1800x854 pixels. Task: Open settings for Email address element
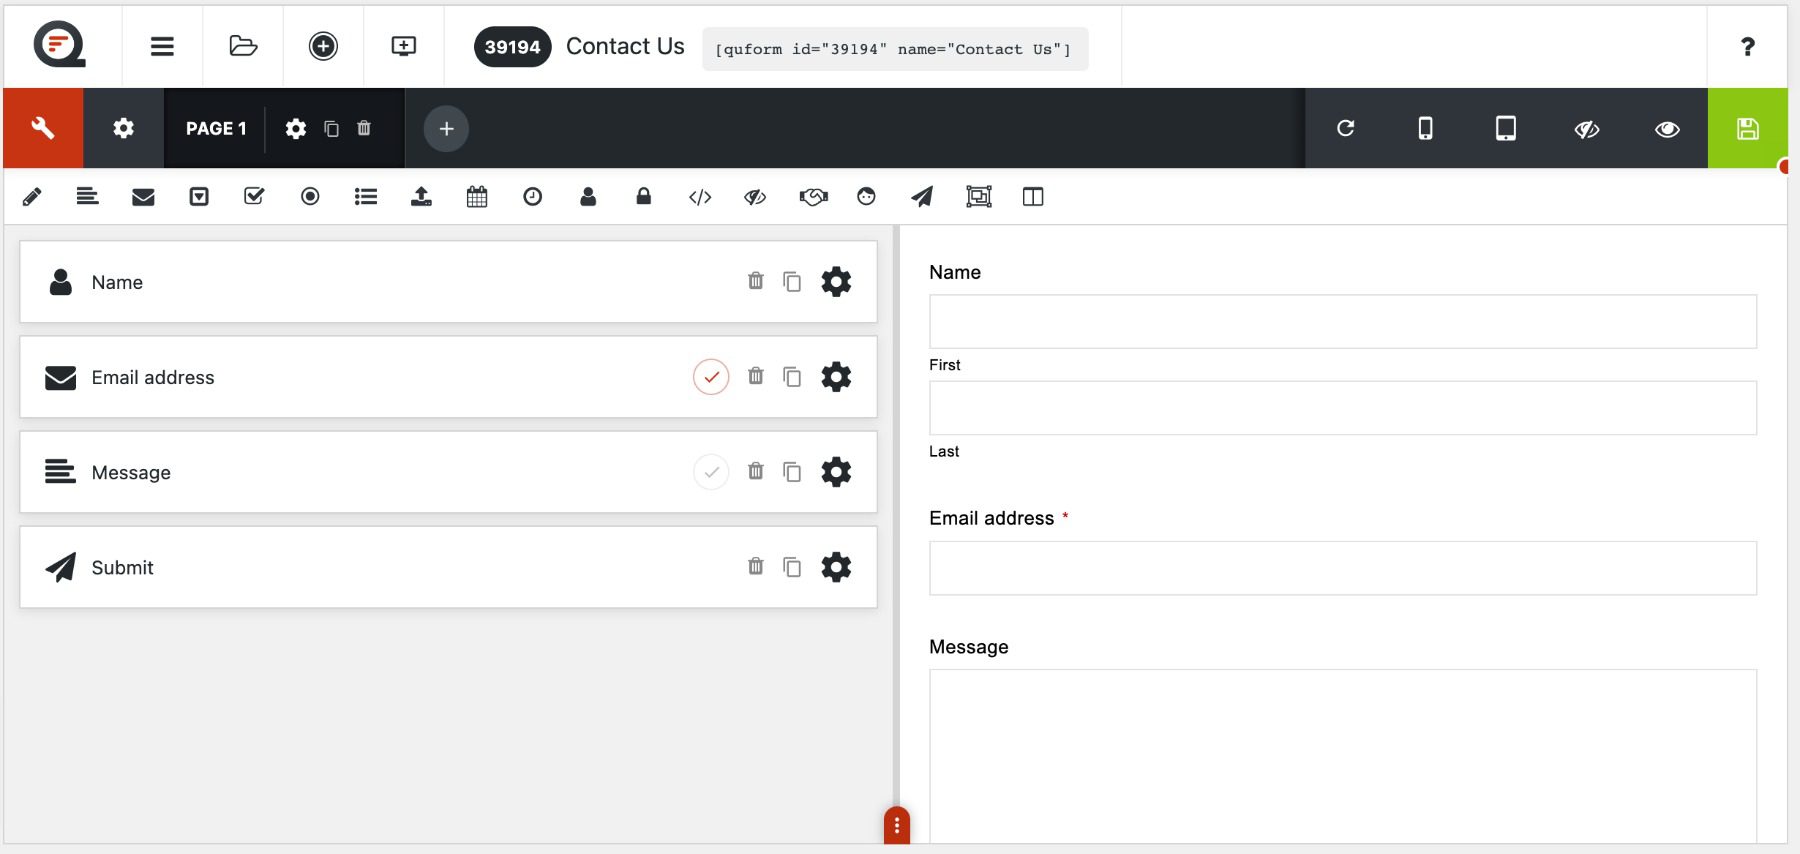click(836, 377)
